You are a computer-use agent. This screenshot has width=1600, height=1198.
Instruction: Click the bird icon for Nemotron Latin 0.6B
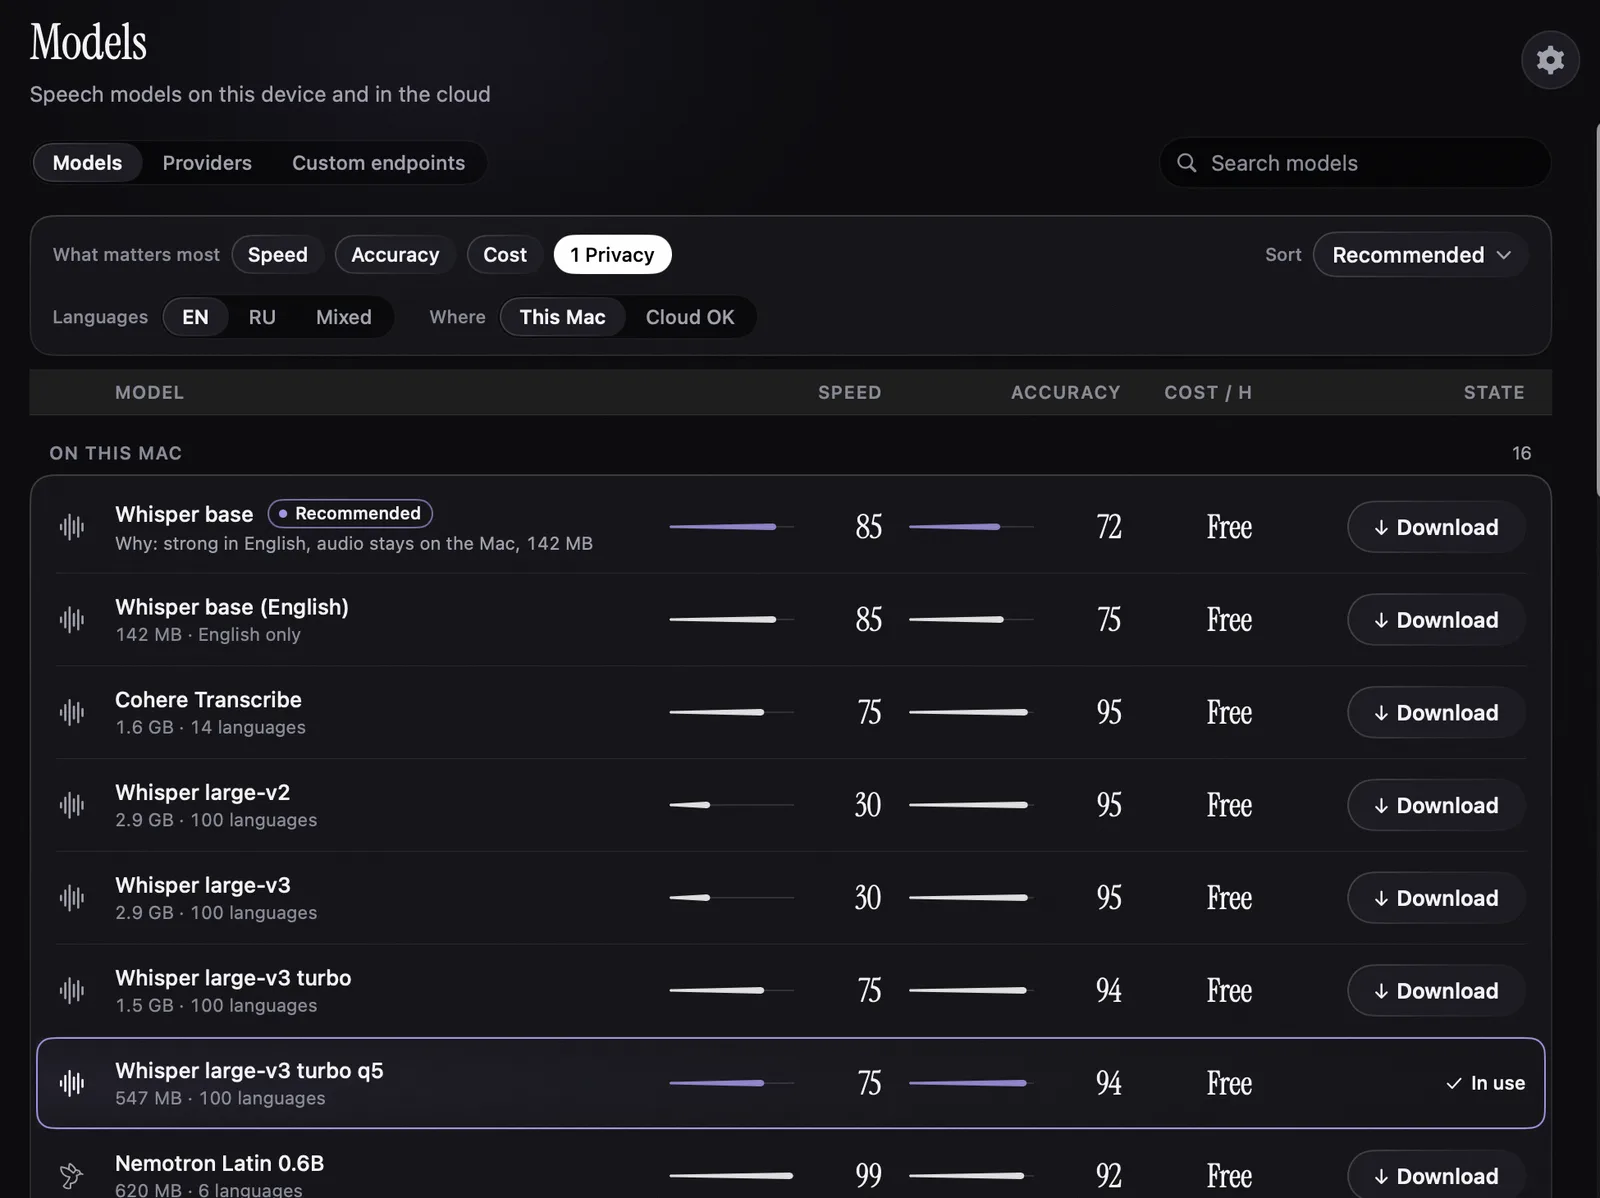pyautogui.click(x=72, y=1176)
